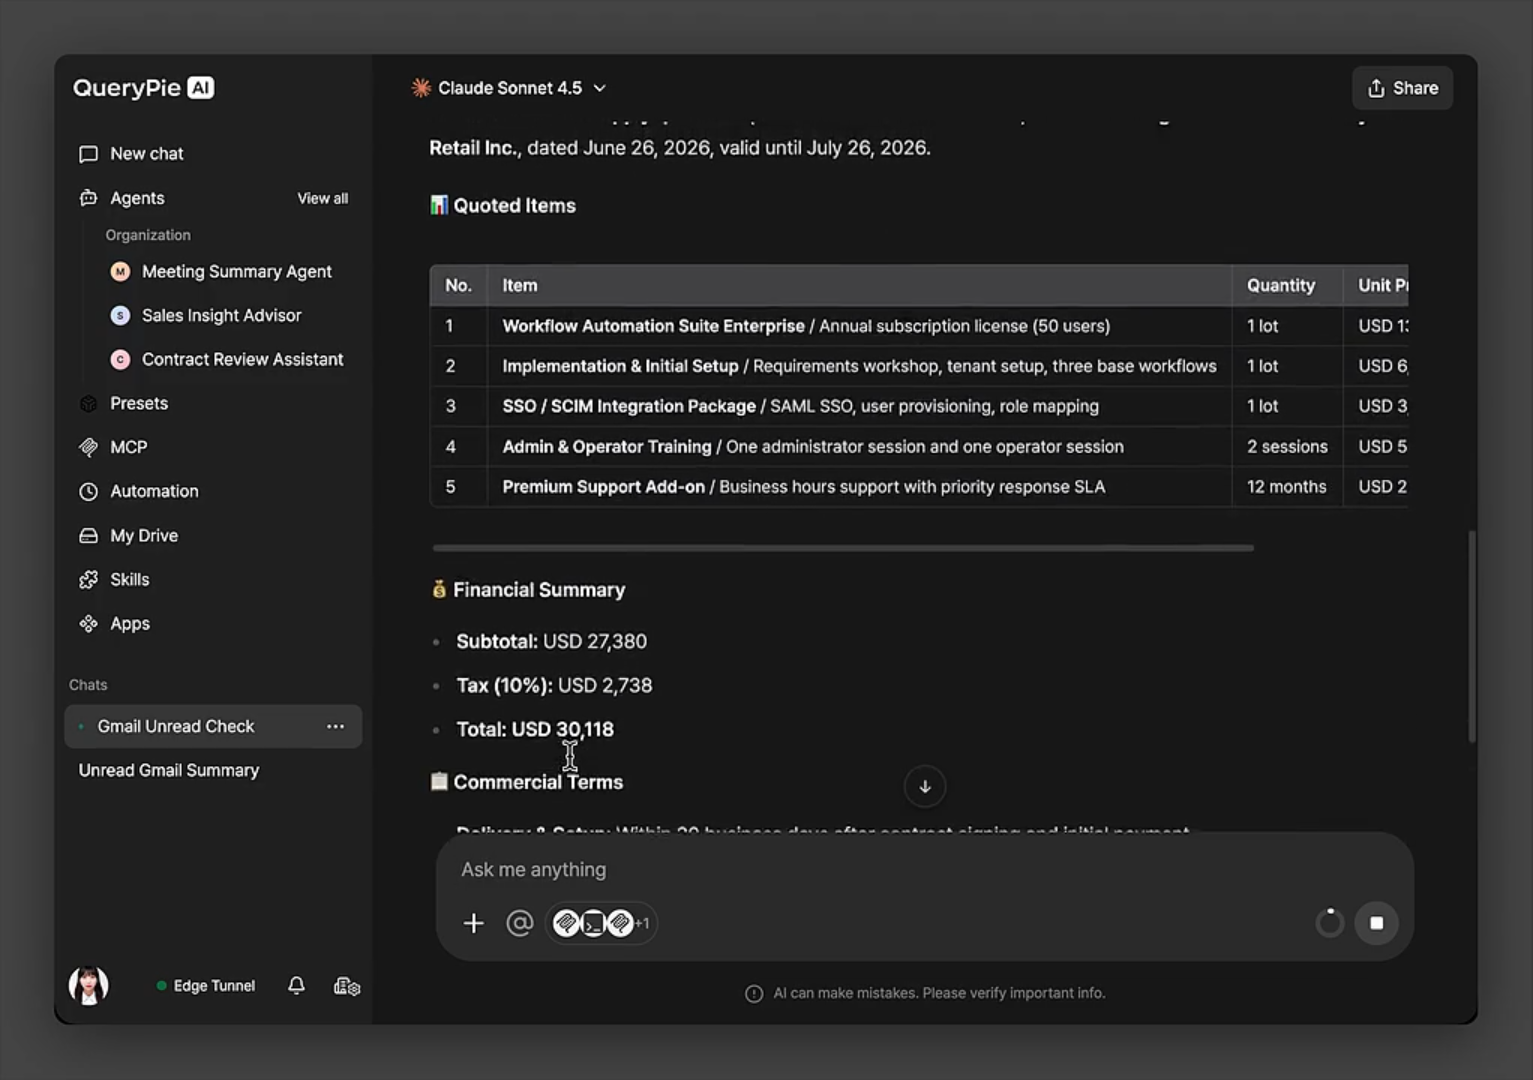Open the Gmail Unread Check options menu
Viewport: 1533px width, 1080px height.
click(x=335, y=727)
